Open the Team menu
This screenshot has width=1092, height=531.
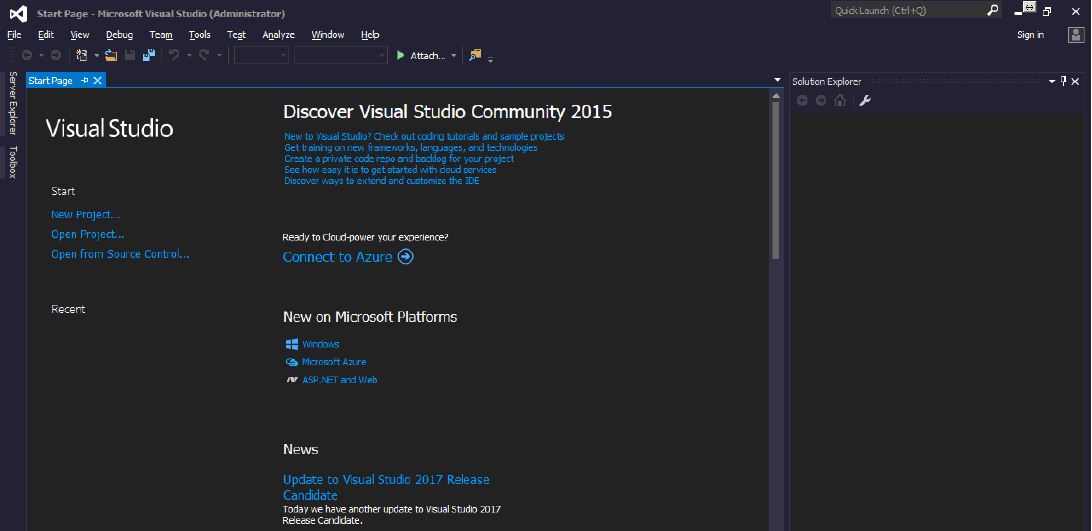(161, 35)
